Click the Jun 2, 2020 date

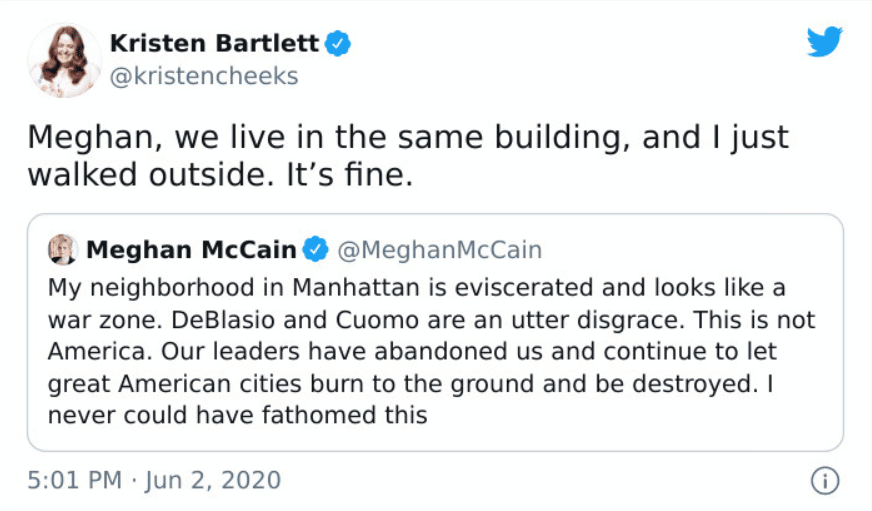coord(213,480)
